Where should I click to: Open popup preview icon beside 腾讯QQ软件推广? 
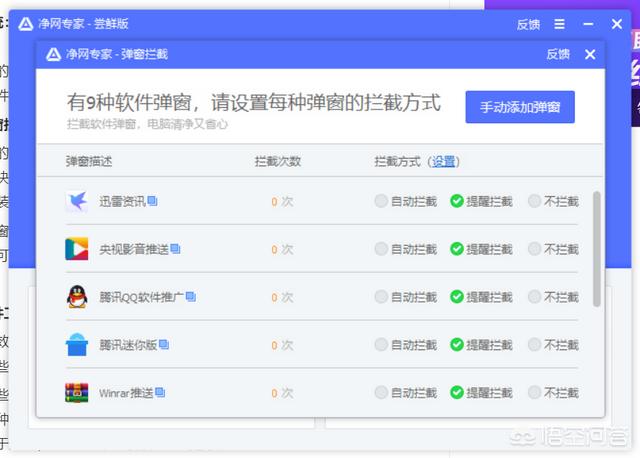tap(191, 296)
